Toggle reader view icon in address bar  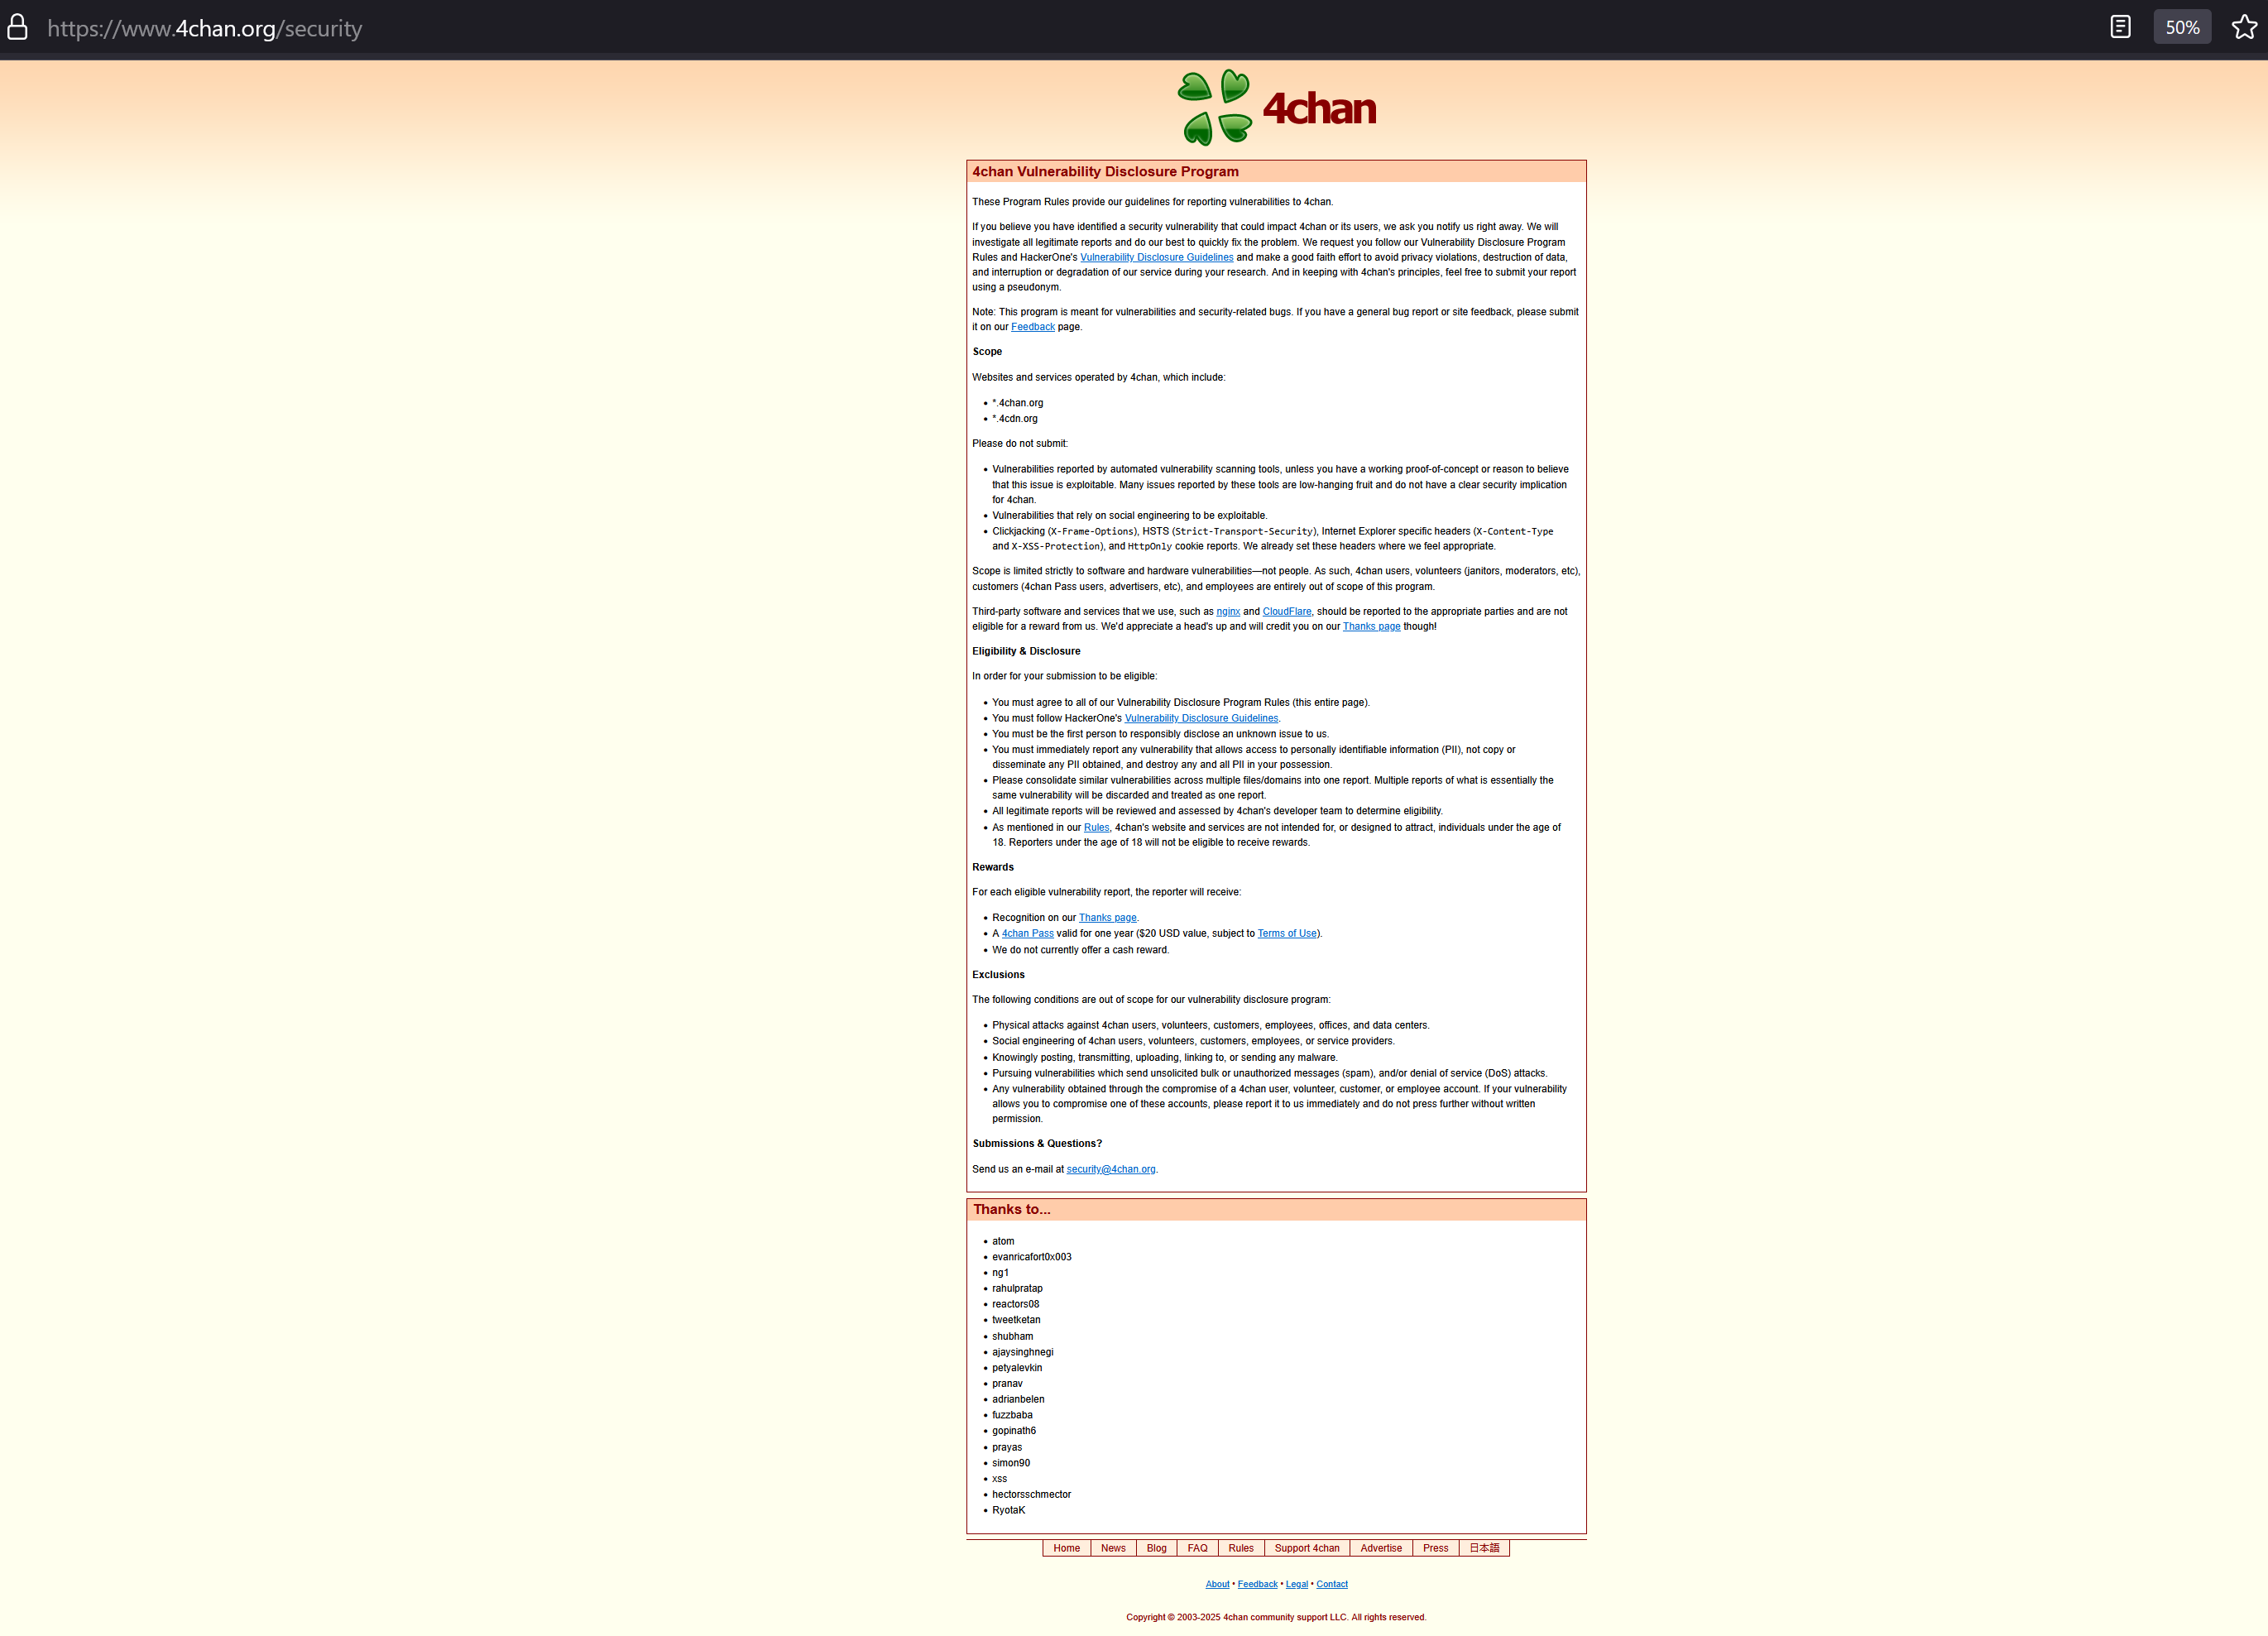2120,27
